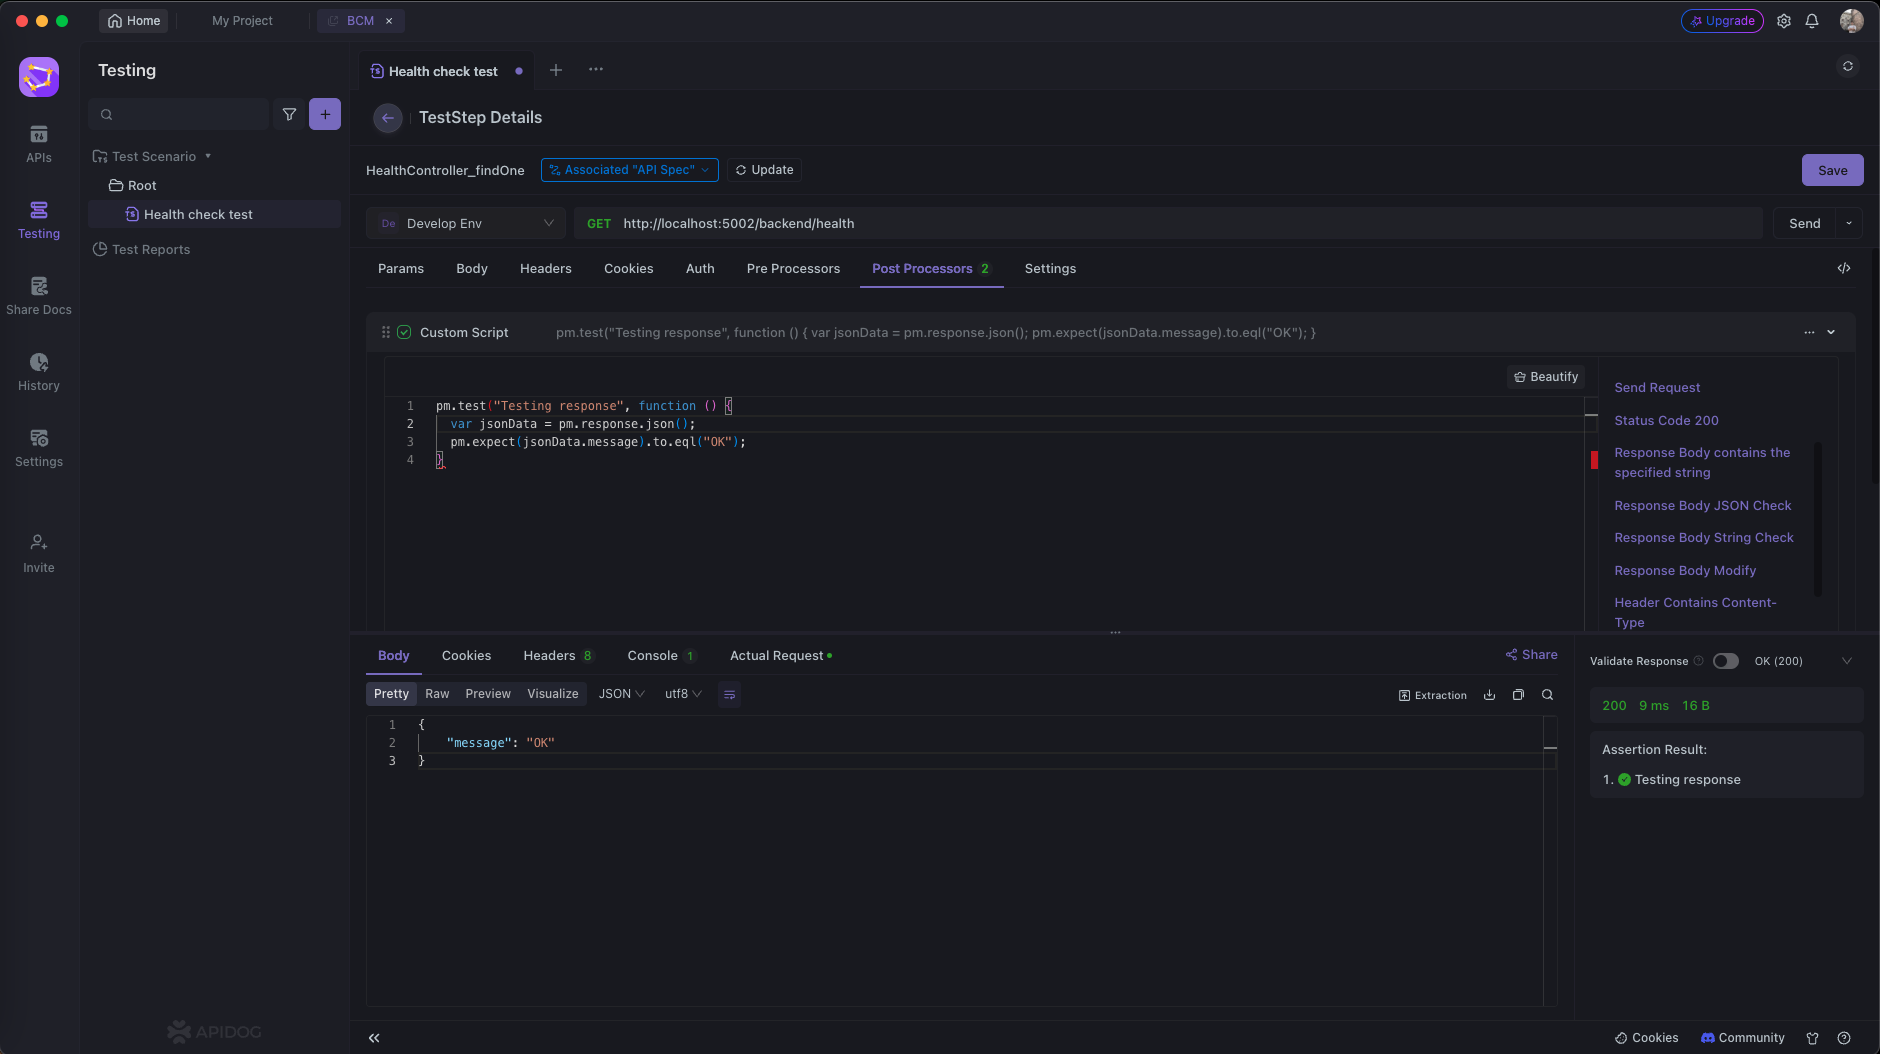Toggle word wrap icon in response toolbar
The height and width of the screenshot is (1054, 1880).
tap(730, 694)
